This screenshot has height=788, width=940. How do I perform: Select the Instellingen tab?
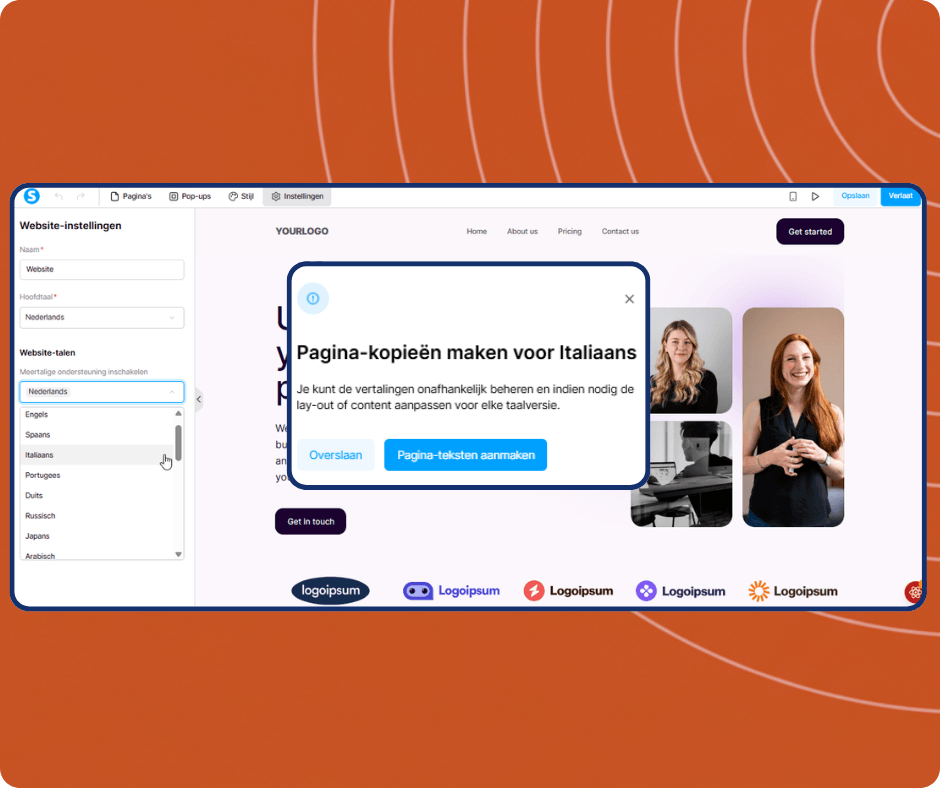click(297, 196)
